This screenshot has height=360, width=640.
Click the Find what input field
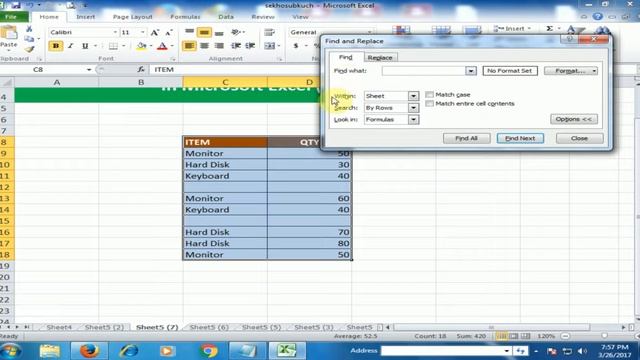[424, 71]
